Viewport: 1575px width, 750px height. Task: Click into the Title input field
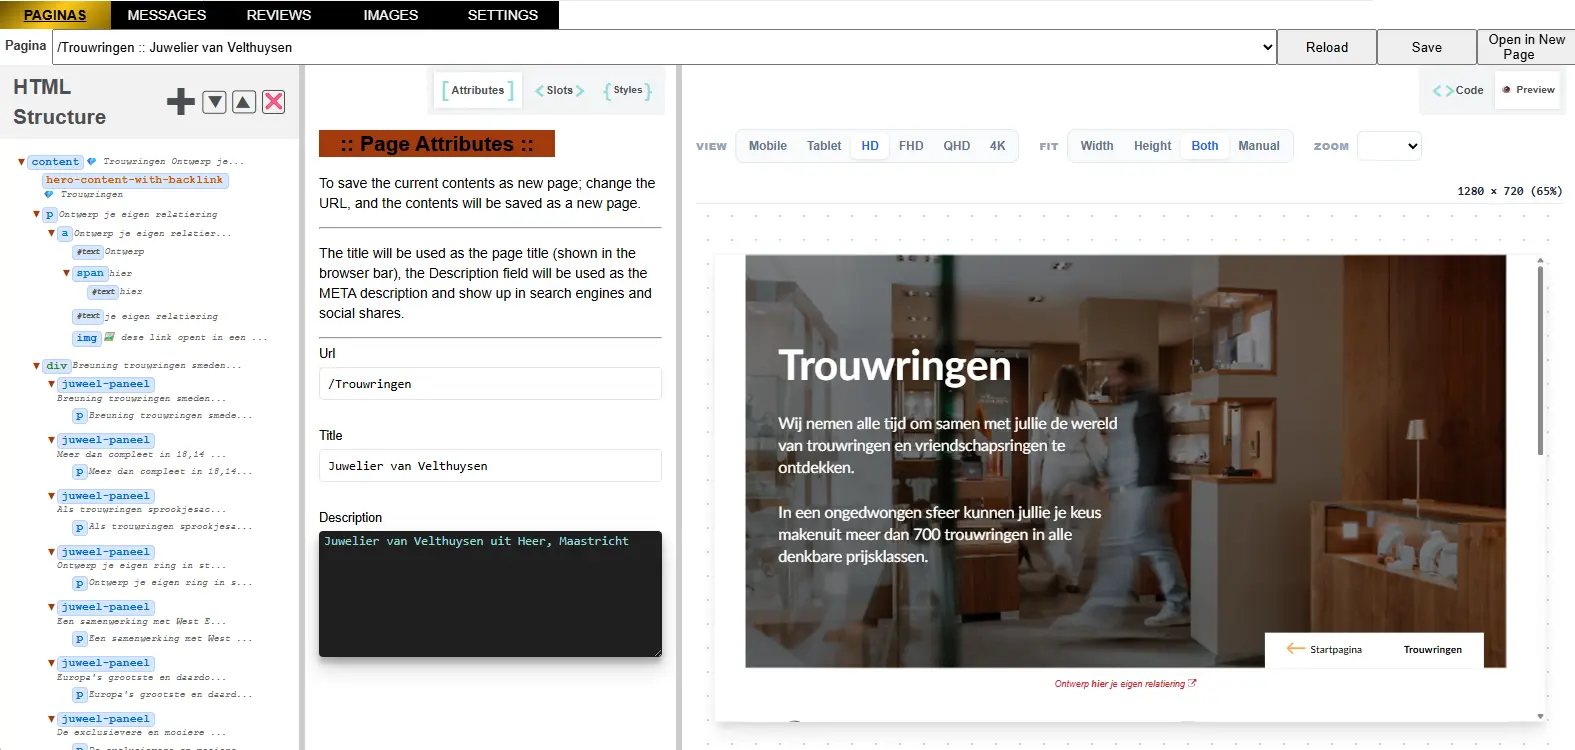click(490, 466)
